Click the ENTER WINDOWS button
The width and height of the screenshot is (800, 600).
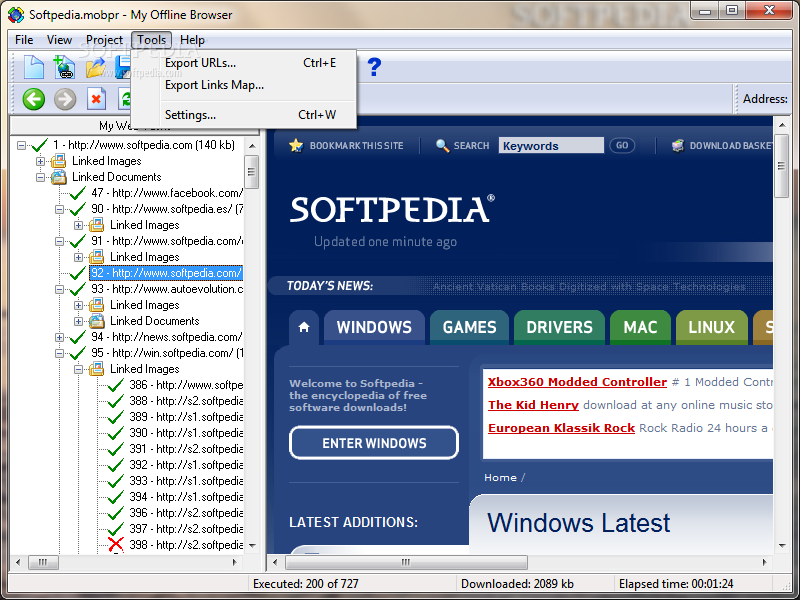374,443
